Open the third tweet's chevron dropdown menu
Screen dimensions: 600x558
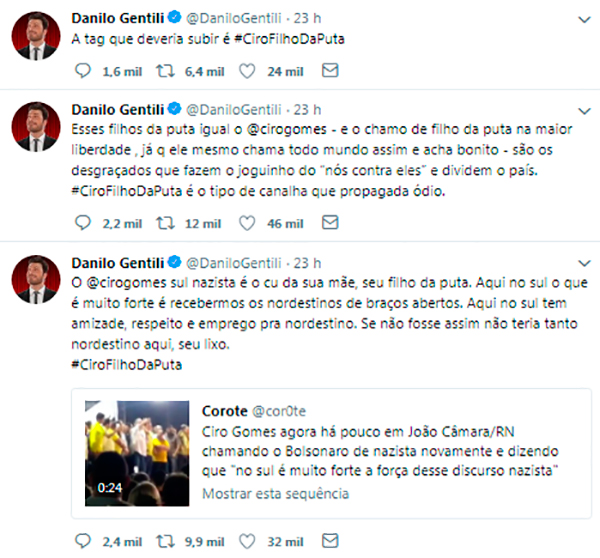click(584, 263)
